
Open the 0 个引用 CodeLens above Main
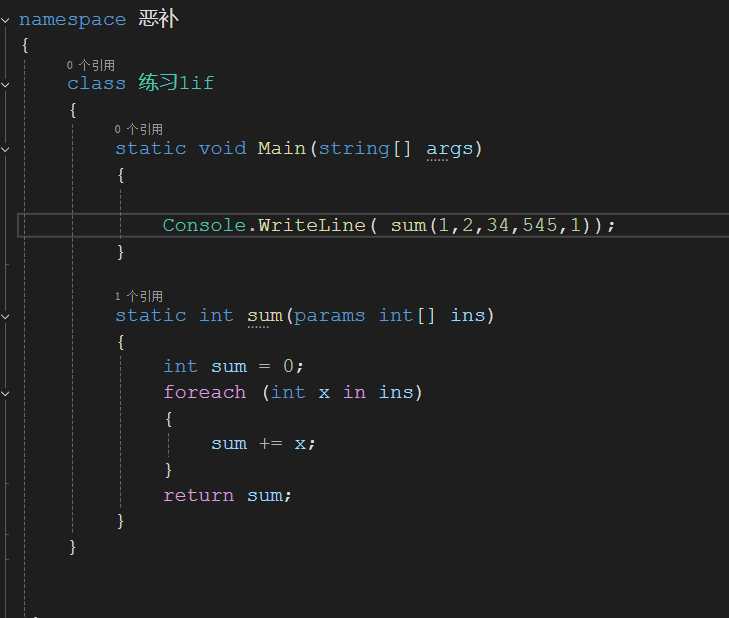tap(139, 129)
